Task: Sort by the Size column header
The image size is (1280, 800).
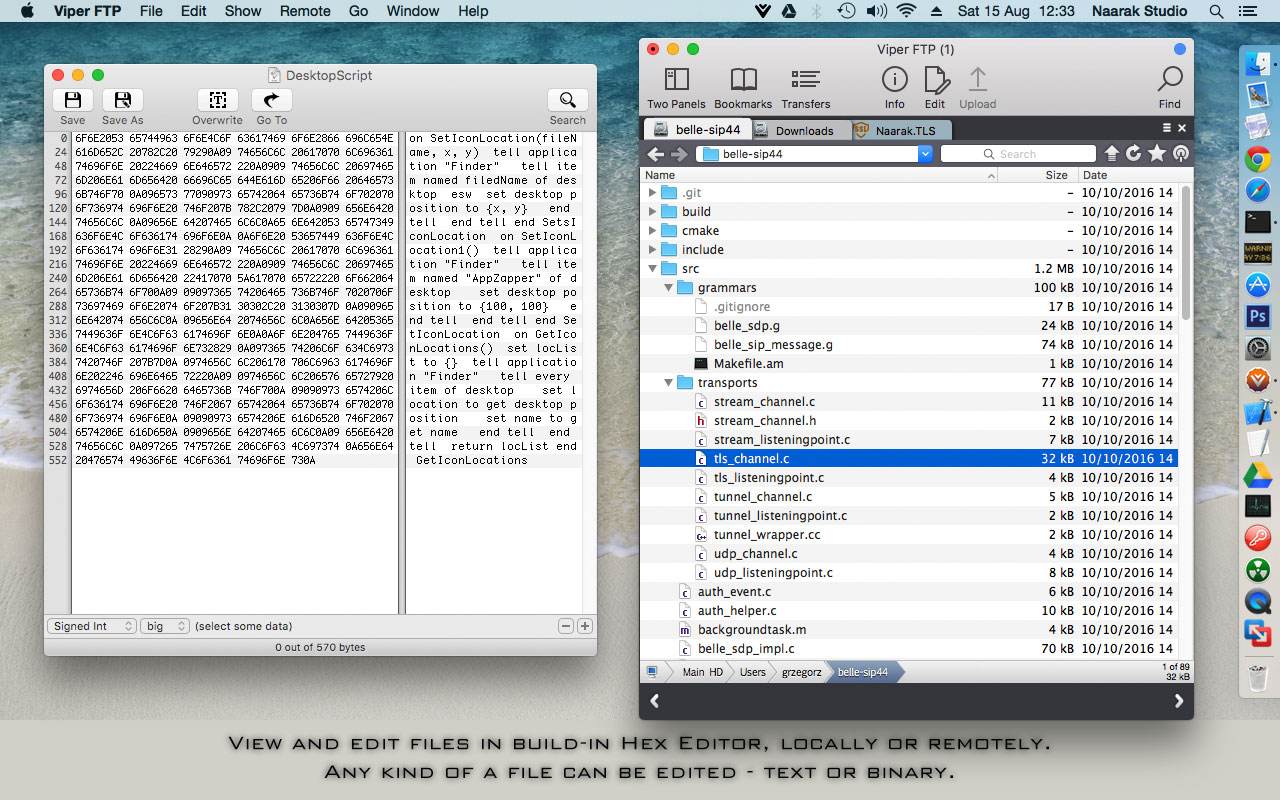Action: (x=1038, y=175)
